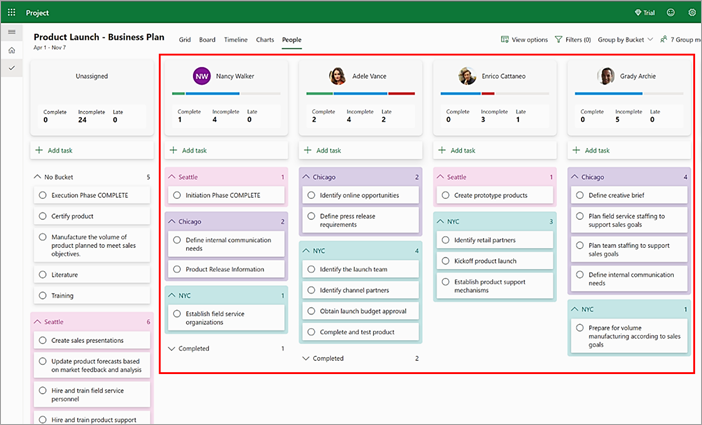
Task: Mark Certify product task complete
Action: click(x=42, y=216)
